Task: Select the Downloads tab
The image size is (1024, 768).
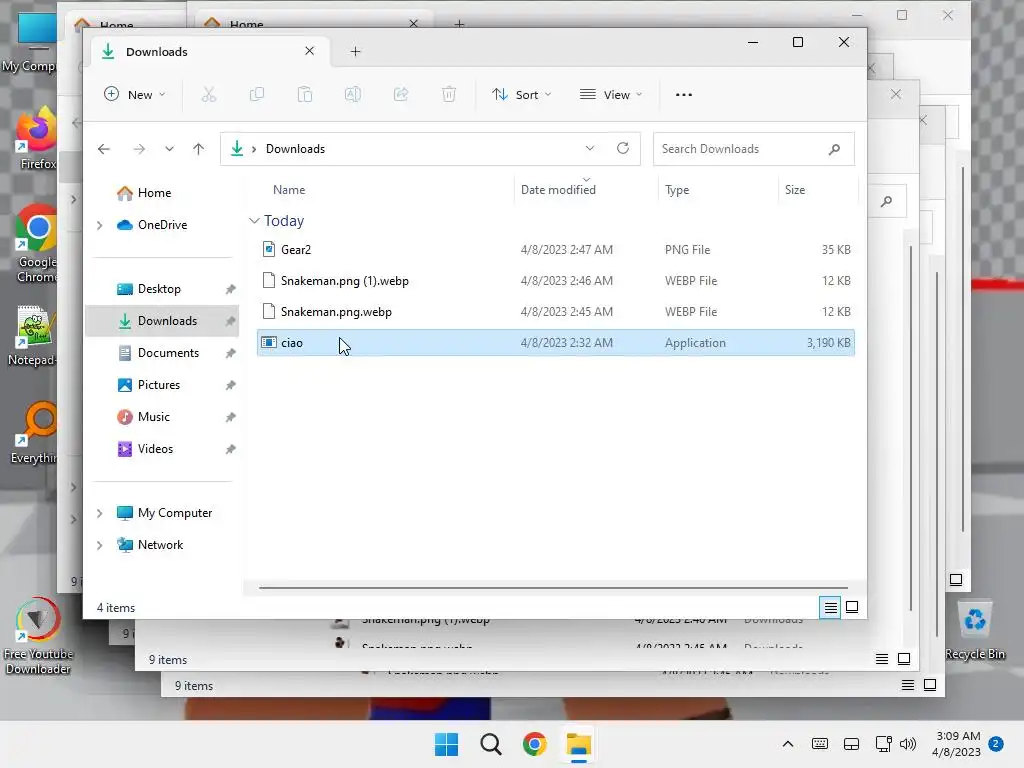Action: click(x=208, y=52)
